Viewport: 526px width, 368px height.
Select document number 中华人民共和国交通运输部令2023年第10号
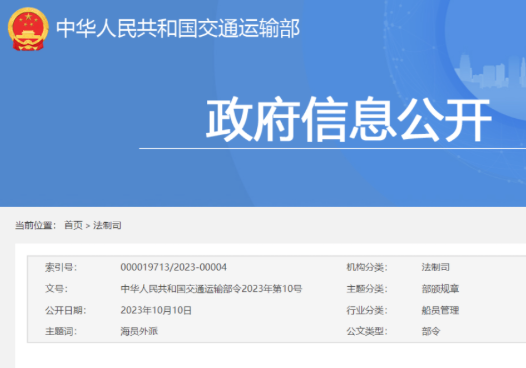pyautogui.click(x=211, y=289)
